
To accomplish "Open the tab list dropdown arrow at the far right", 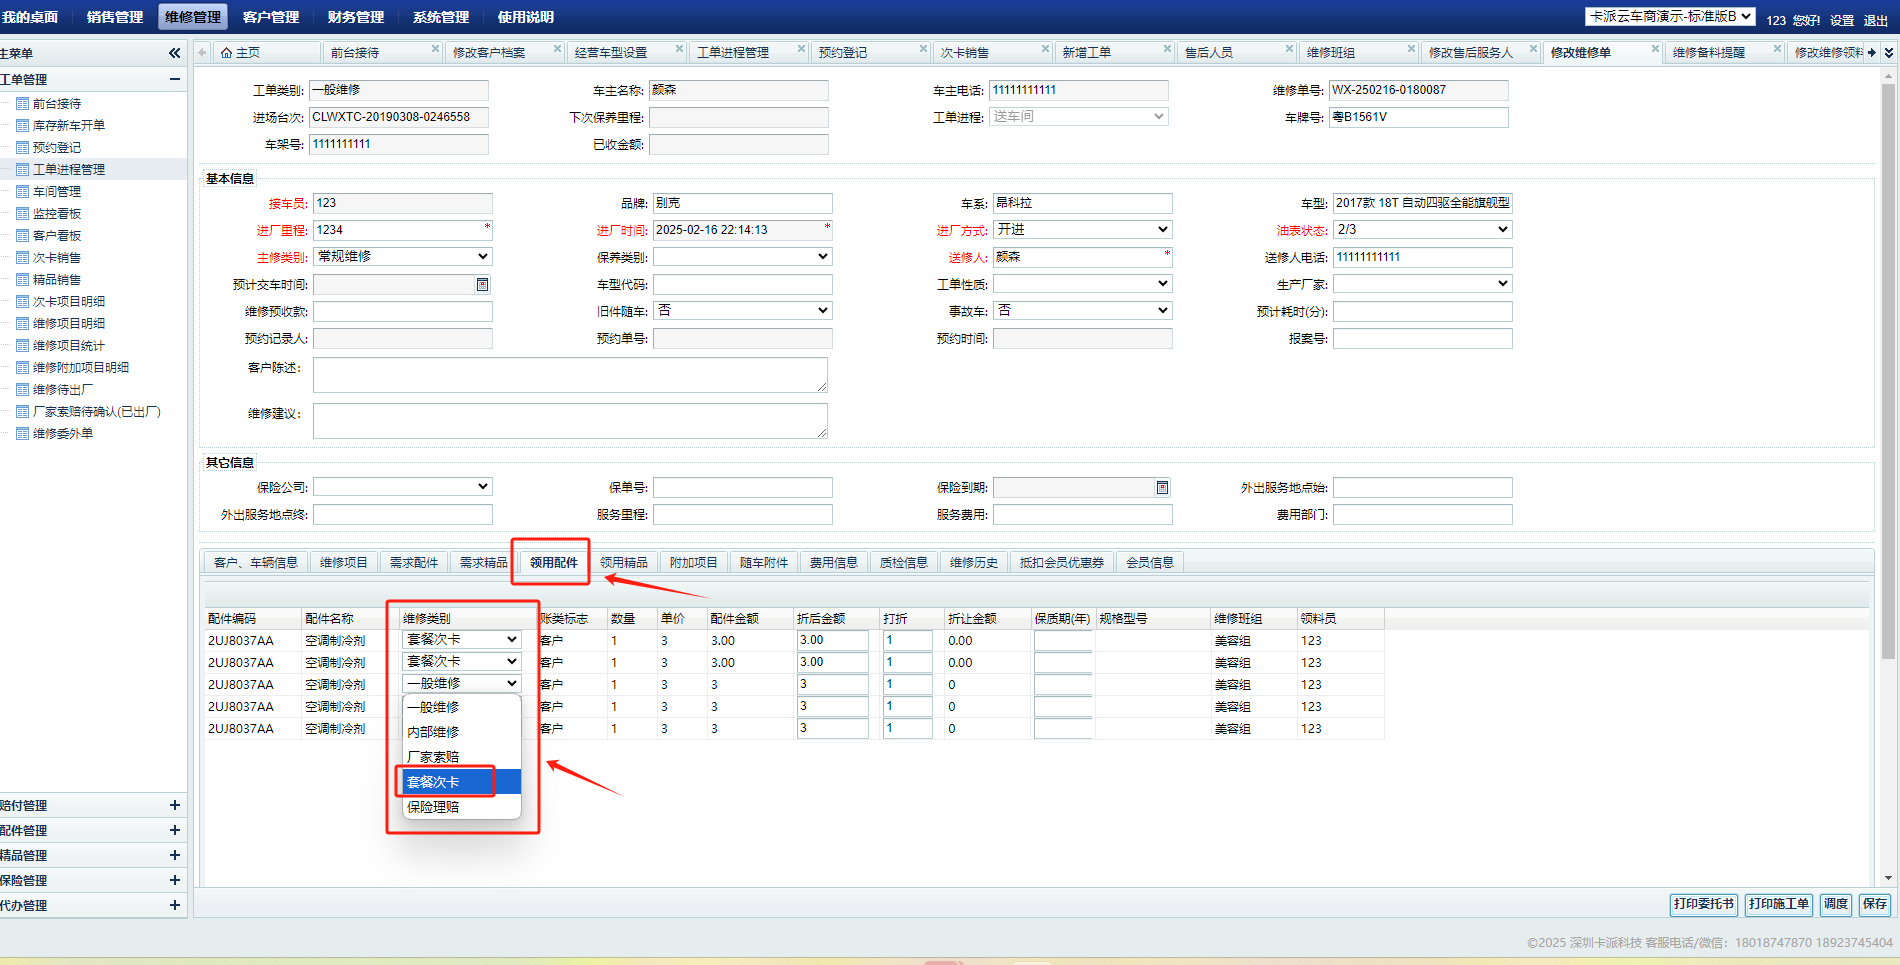I will 1888,53.
